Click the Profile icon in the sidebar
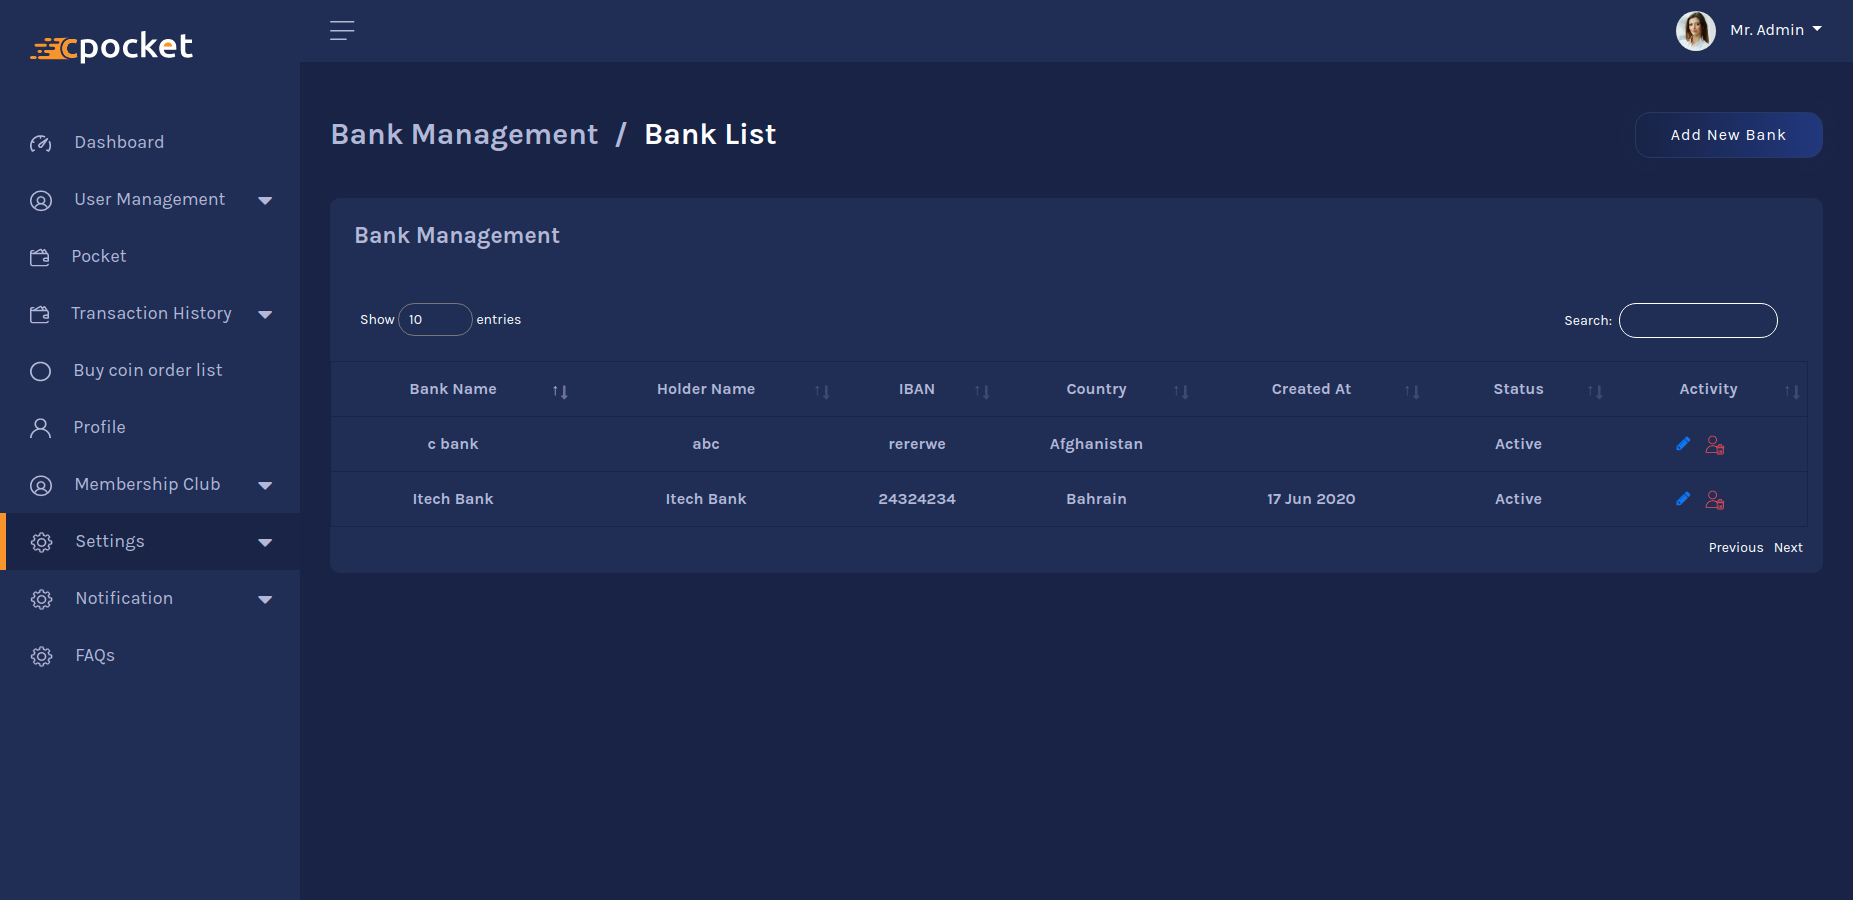The width and height of the screenshot is (1853, 900). point(41,427)
